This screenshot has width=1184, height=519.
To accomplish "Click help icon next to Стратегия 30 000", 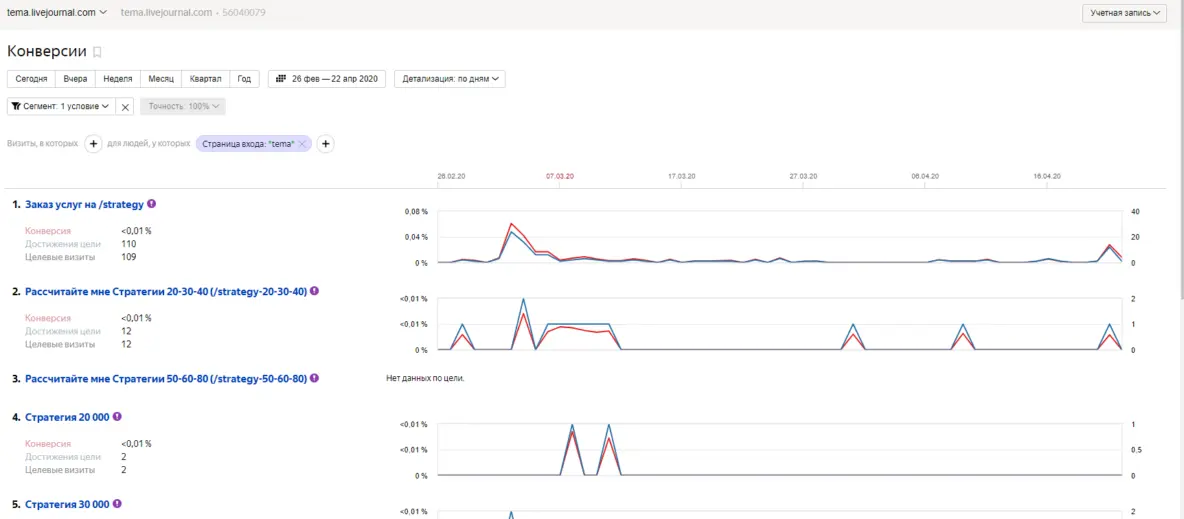I will [x=117, y=504].
